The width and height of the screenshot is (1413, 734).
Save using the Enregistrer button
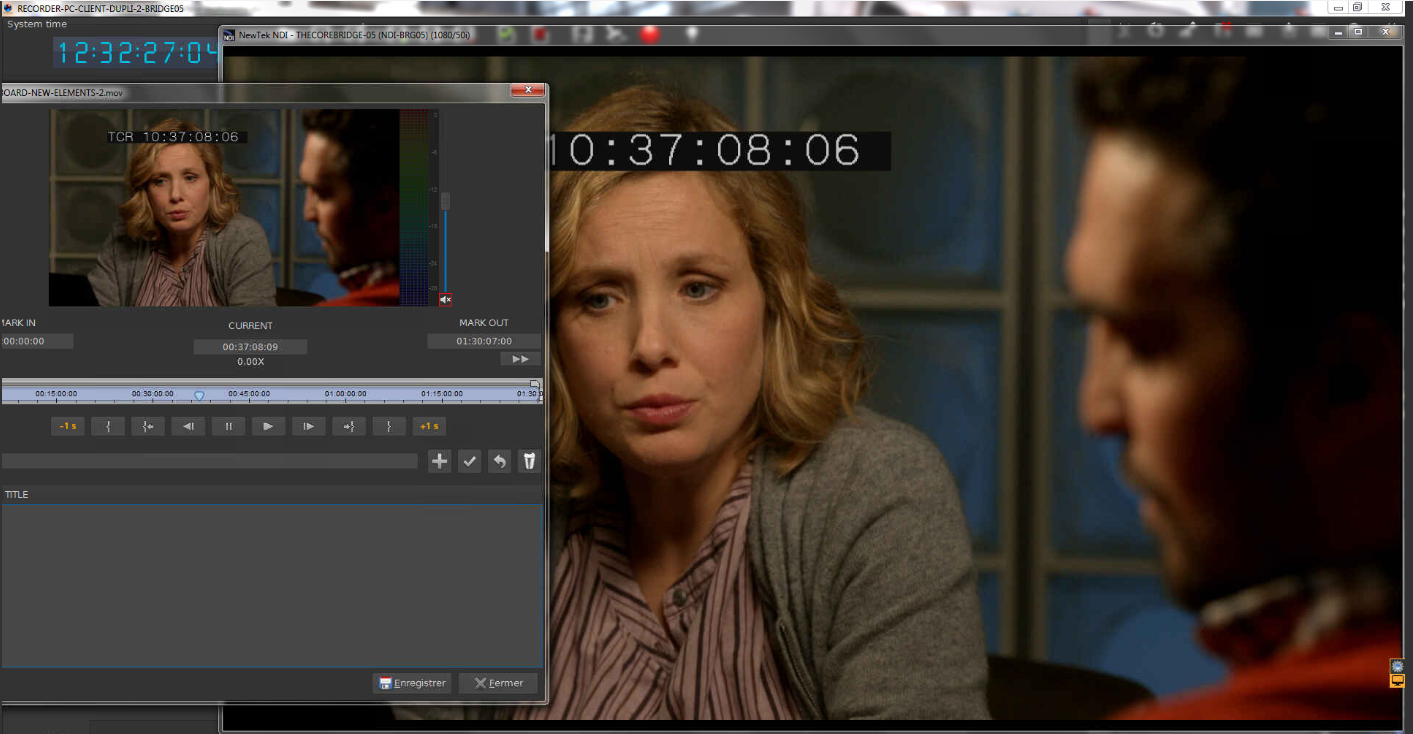coord(412,683)
